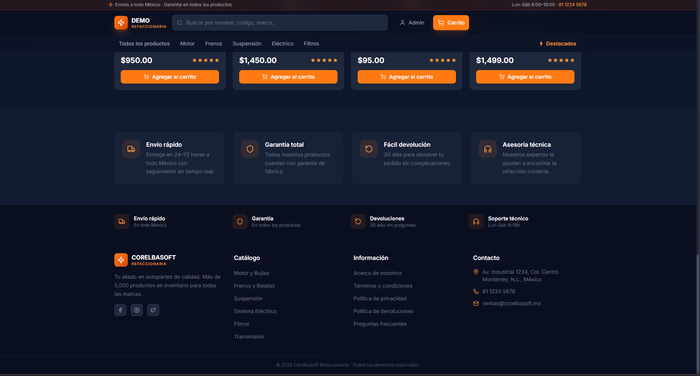Open Sistema Eléctrico catalog link

[x=255, y=311]
